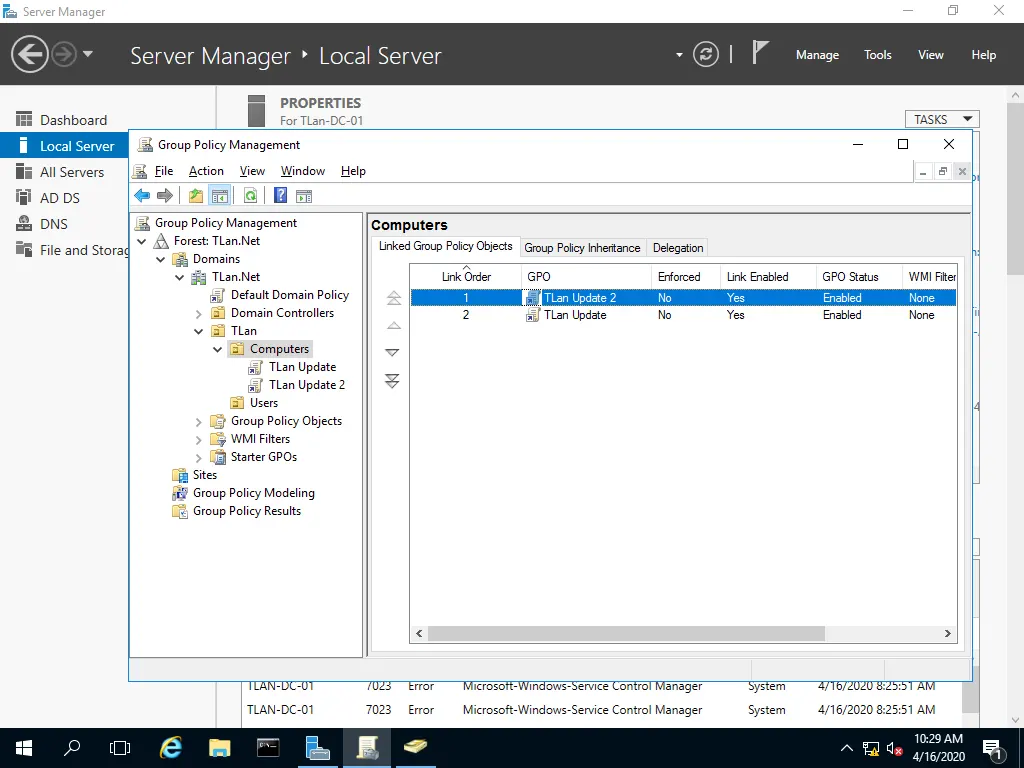This screenshot has height=768, width=1024.
Task: Toggle the Show/Hide Action Pane icon
Action: 304,195
